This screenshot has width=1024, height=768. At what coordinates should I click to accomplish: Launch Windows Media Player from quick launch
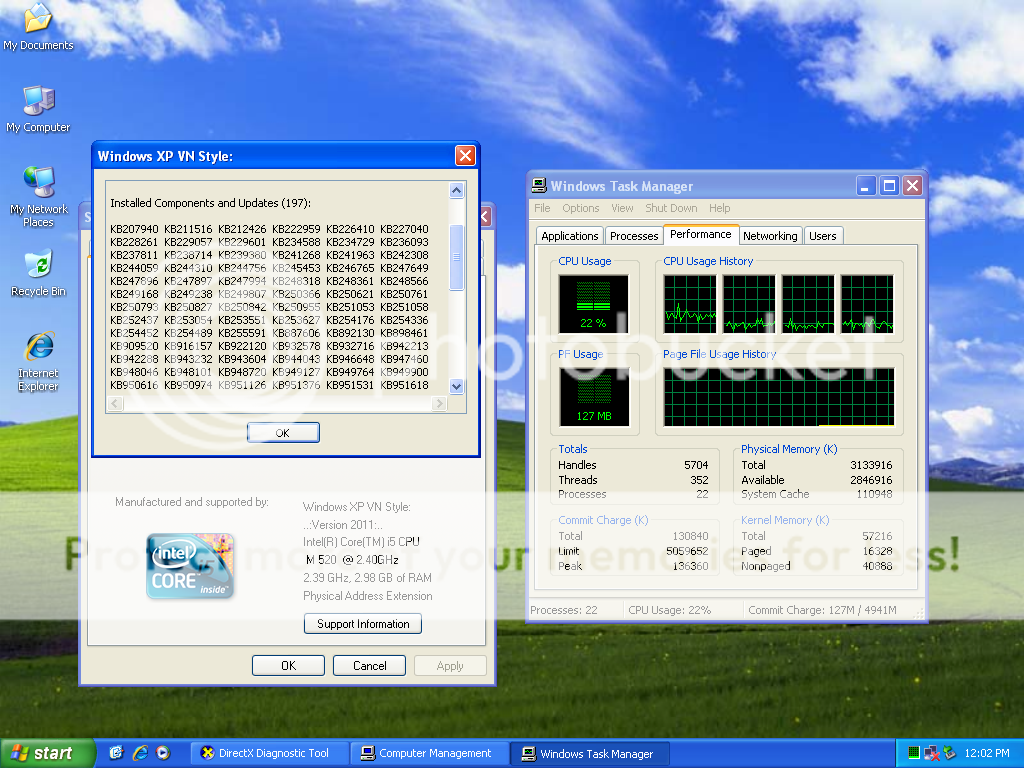pos(163,753)
